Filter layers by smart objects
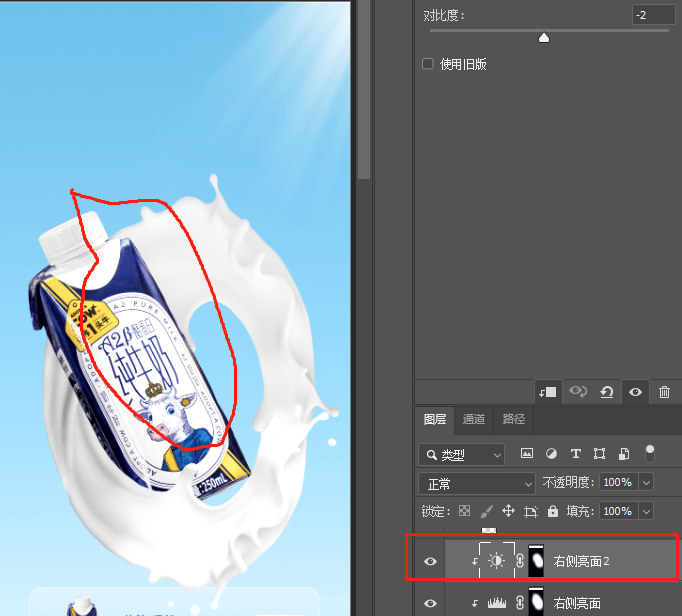 coord(624,454)
